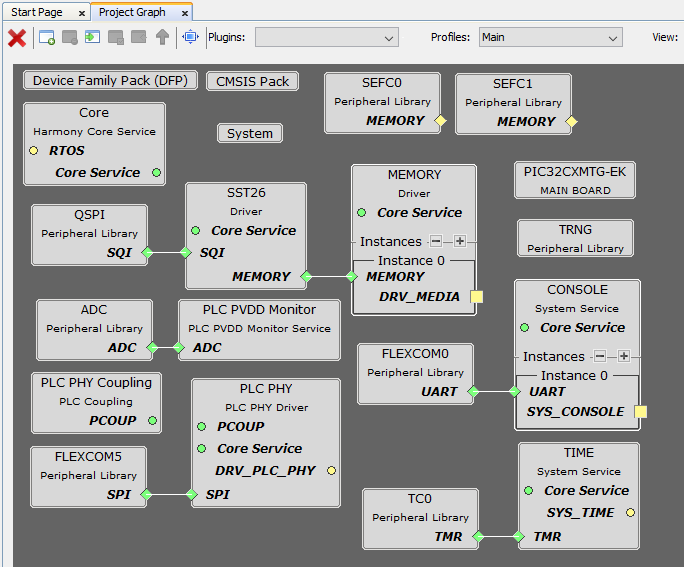Open the Plugins dropdown
This screenshot has height=567, width=684.
(326, 37)
